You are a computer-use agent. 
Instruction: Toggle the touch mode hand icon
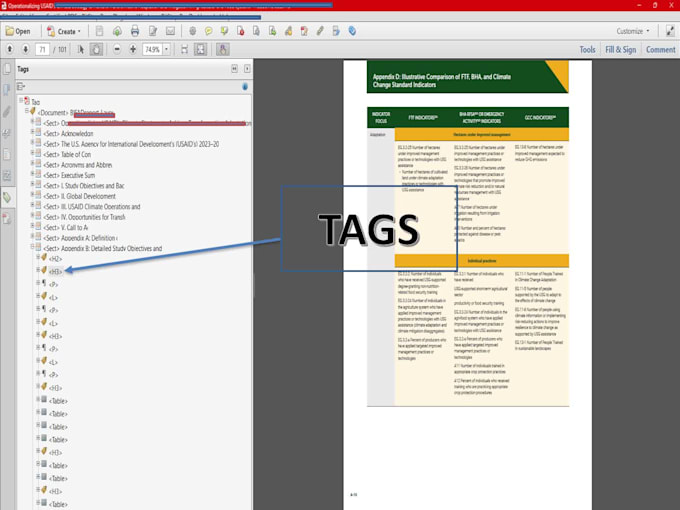[x=222, y=49]
